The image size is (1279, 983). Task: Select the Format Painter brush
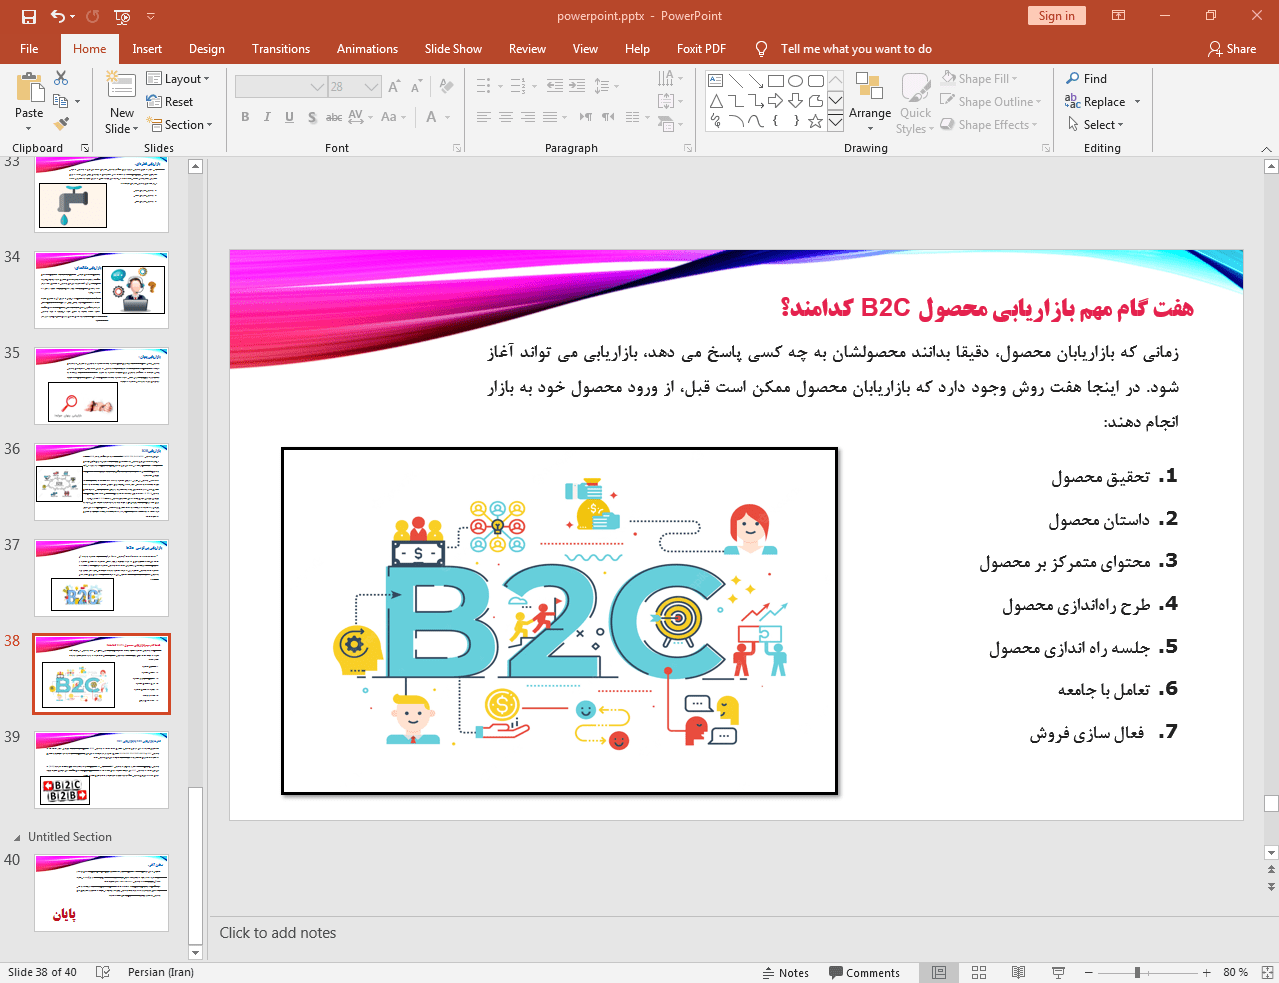61,124
